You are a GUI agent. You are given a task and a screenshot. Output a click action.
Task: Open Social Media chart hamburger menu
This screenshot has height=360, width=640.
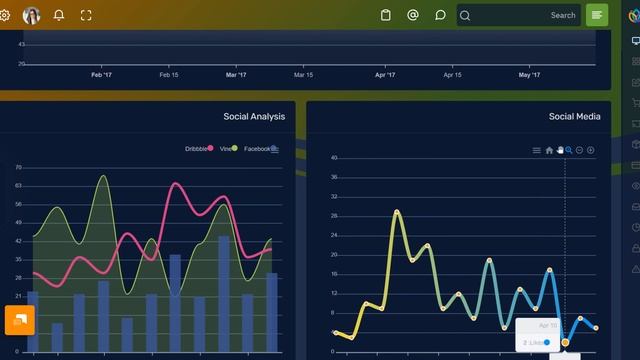coord(537,151)
